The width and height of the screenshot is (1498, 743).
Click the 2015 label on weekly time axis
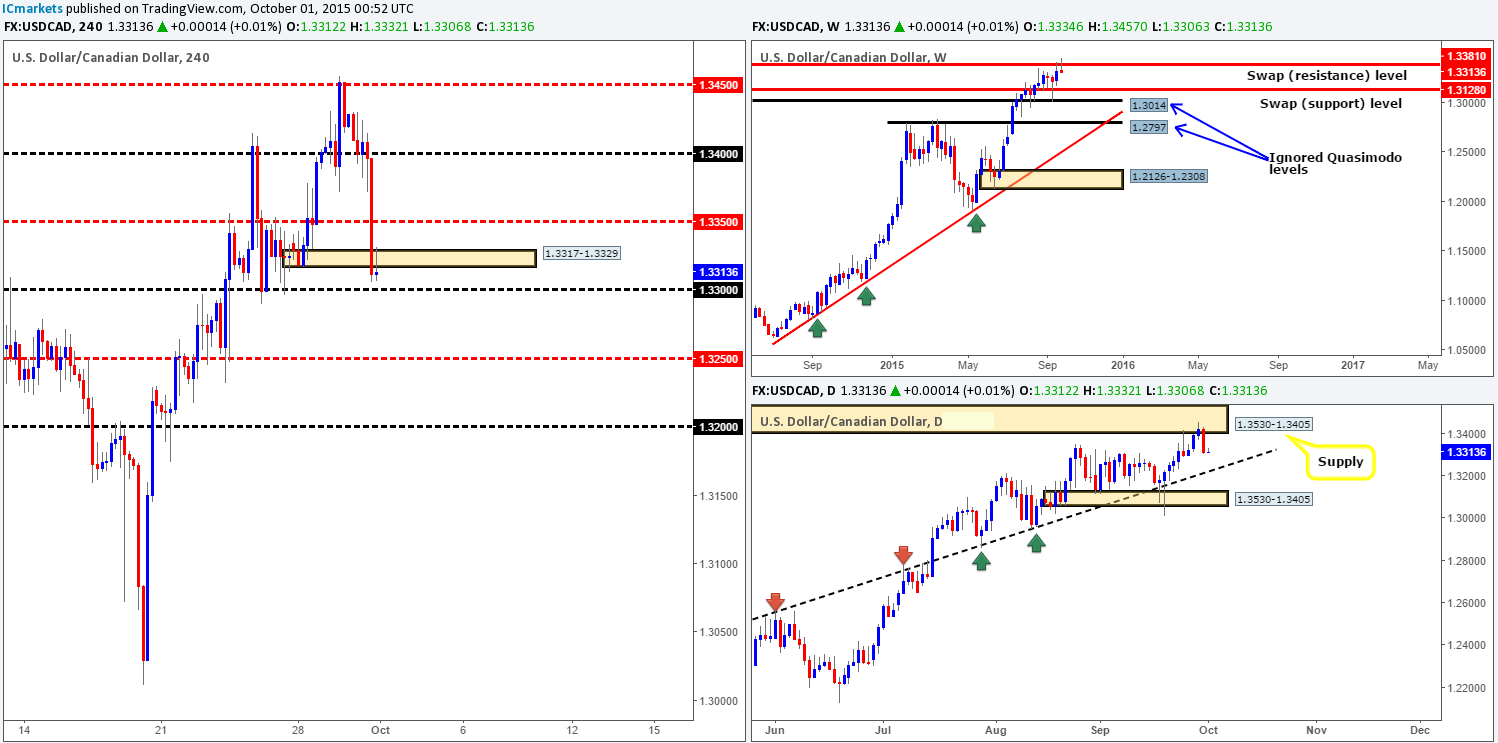click(892, 366)
